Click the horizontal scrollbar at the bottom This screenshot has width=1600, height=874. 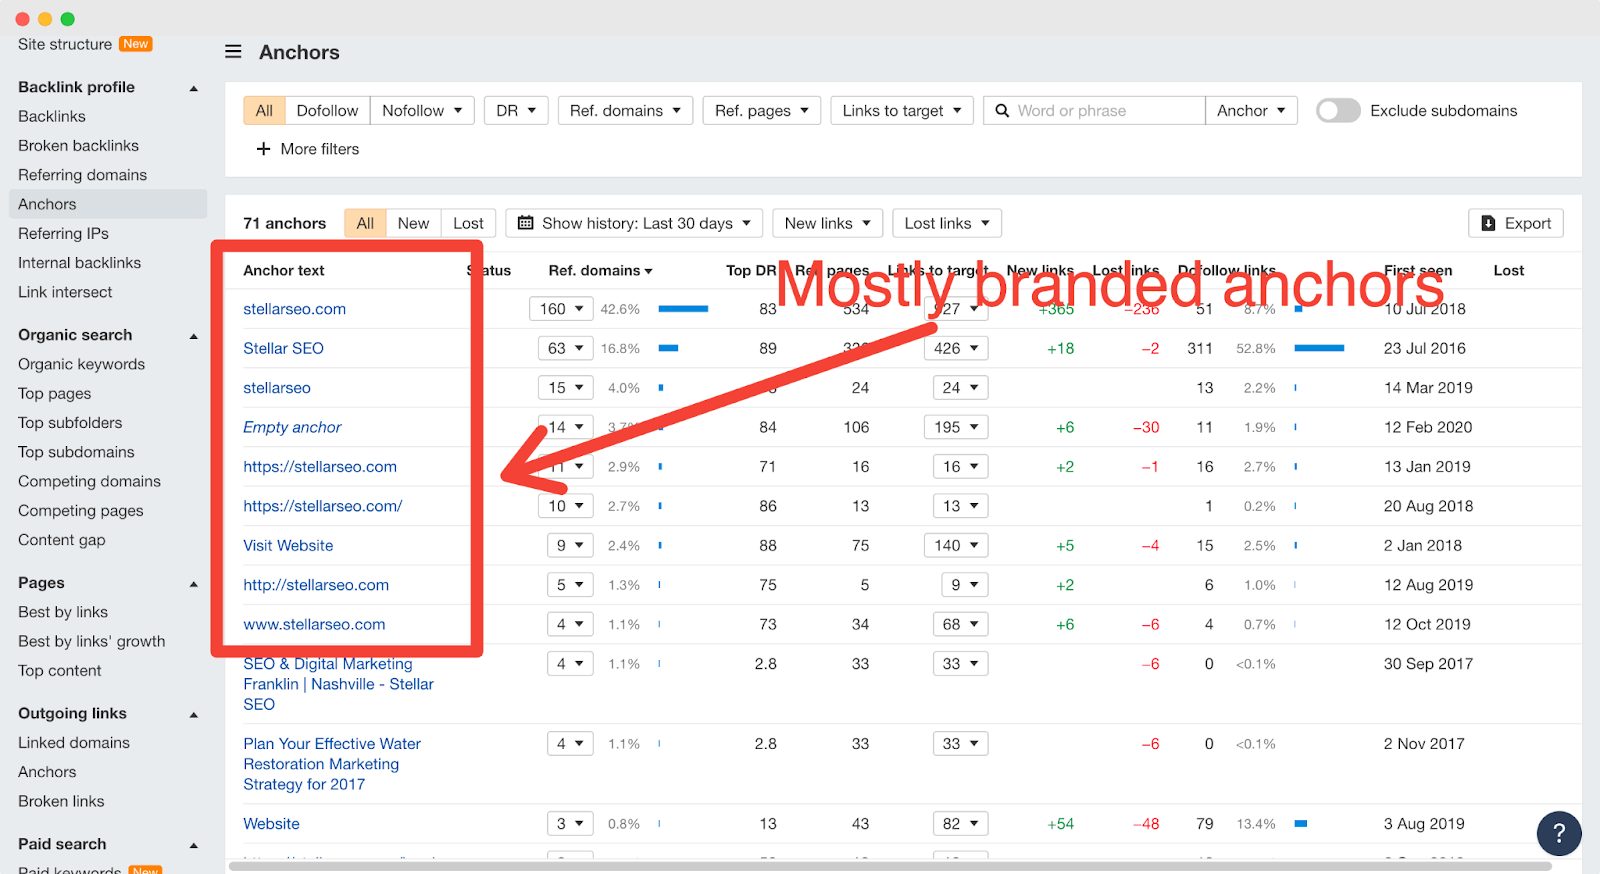[890, 866]
